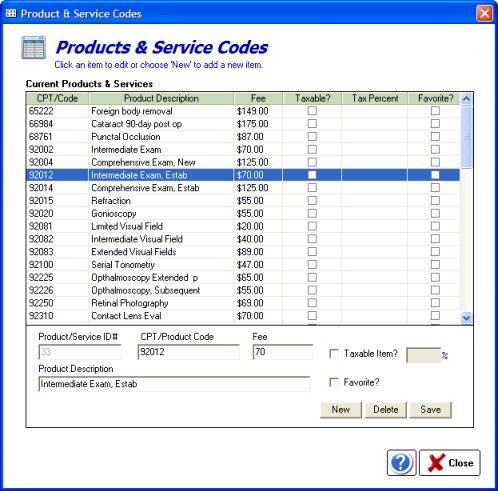Click the table icon beside the Products heading
The width and height of the screenshot is (498, 491).
(x=33, y=48)
